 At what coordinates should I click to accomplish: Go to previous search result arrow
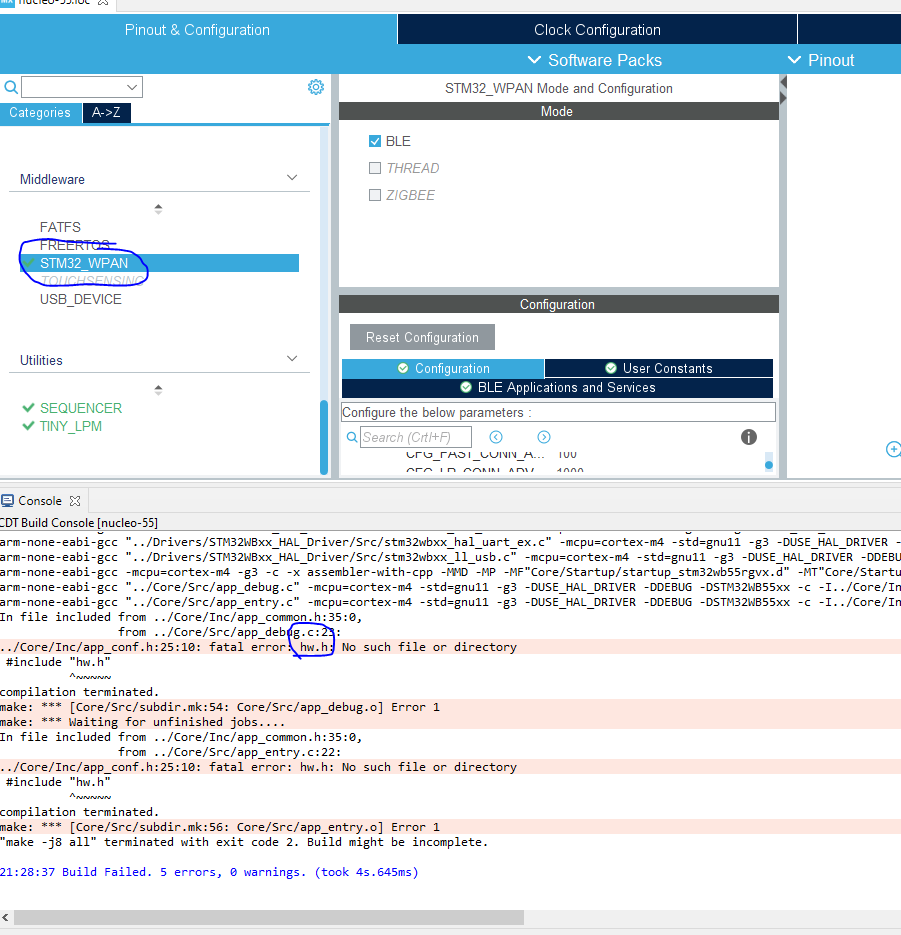pos(496,437)
